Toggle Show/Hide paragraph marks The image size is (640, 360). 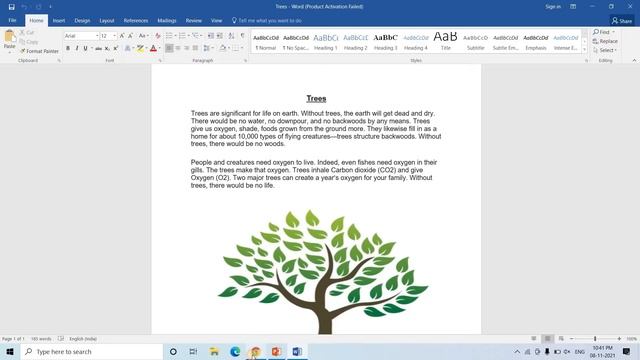(243, 36)
